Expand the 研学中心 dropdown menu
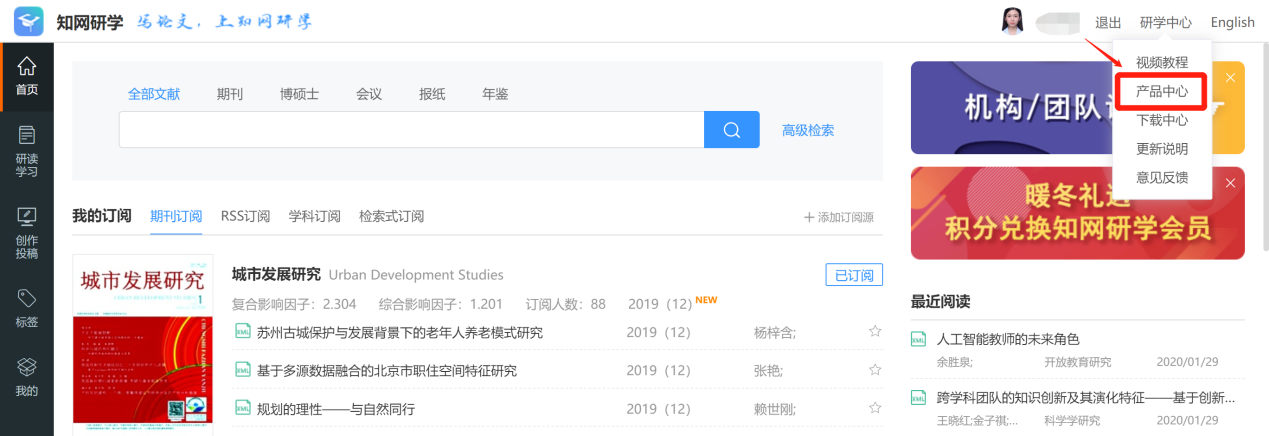 pos(1165,22)
